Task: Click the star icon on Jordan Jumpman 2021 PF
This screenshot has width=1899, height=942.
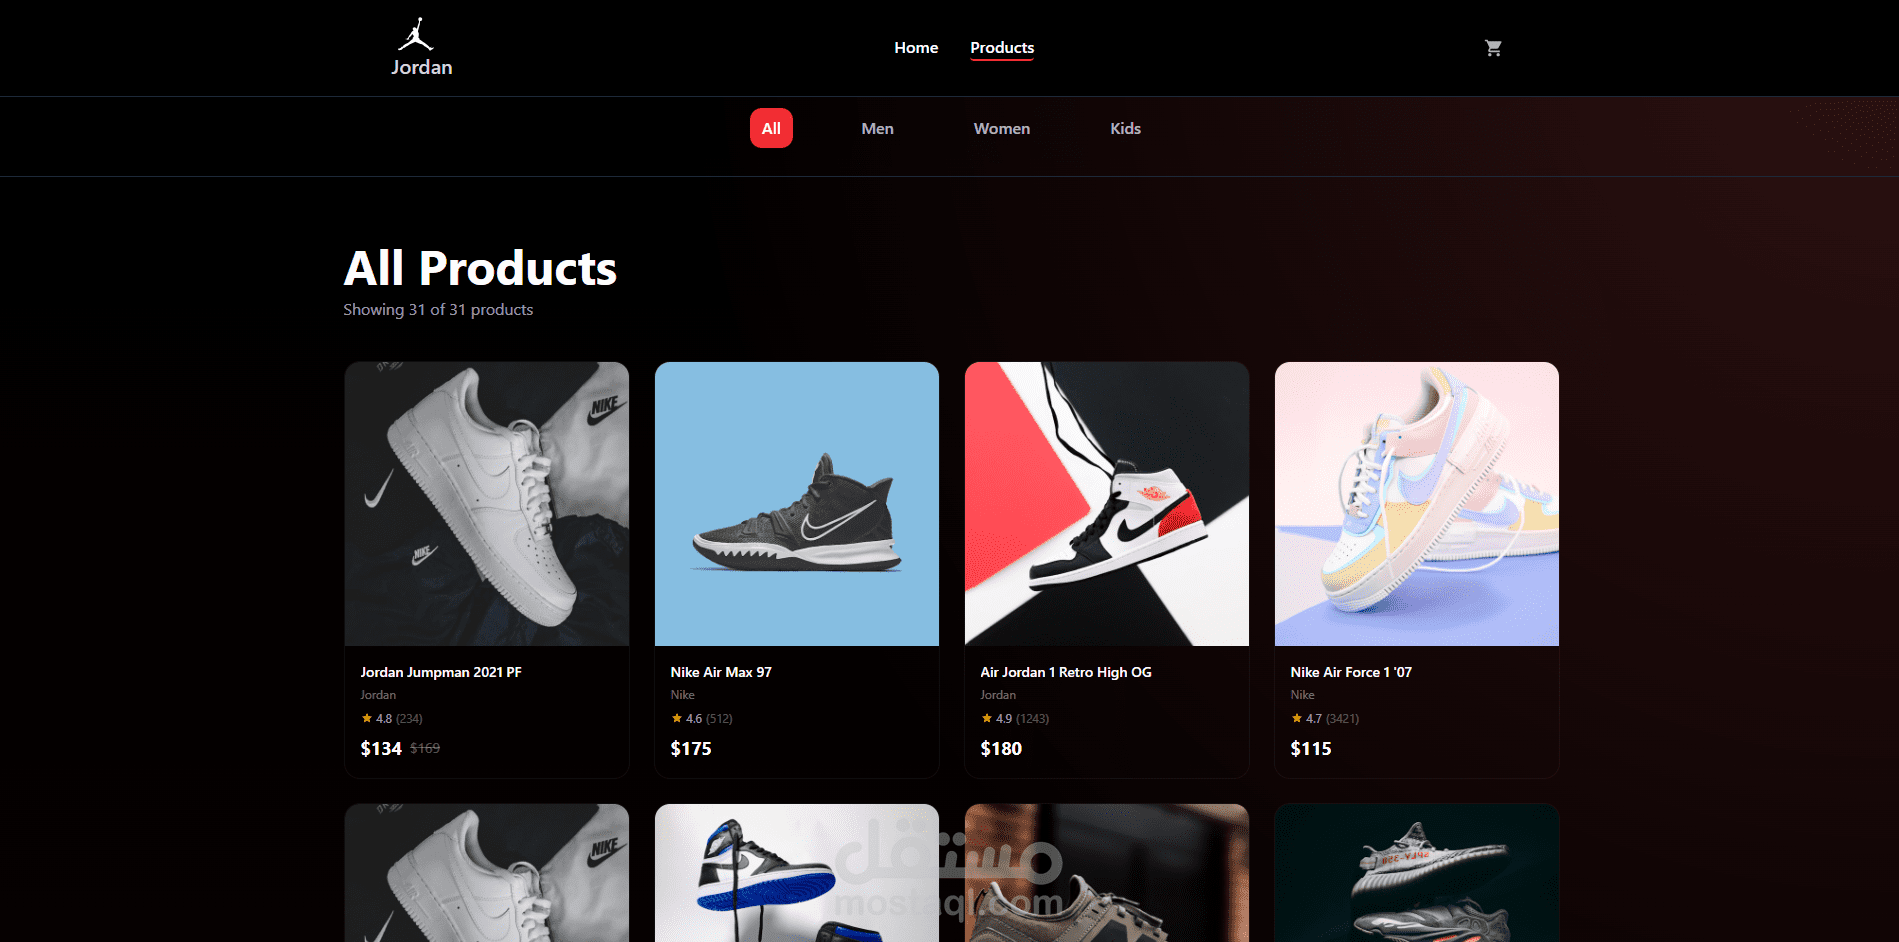Action: pos(366,718)
